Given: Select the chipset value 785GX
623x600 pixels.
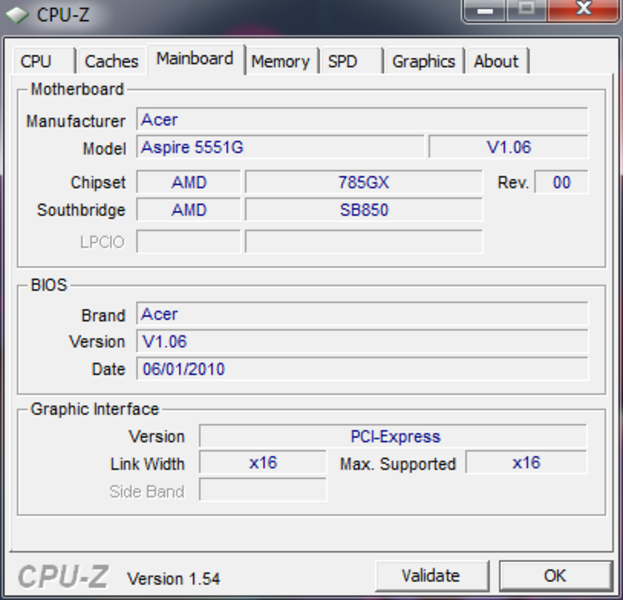Looking at the screenshot, I should (x=364, y=182).
